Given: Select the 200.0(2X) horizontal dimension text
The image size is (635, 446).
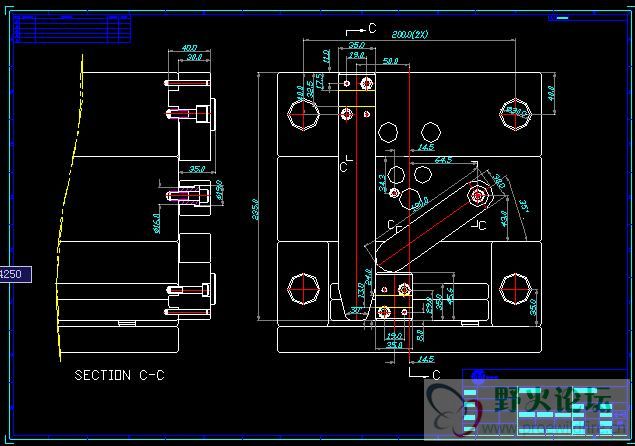Looking at the screenshot, I should click(409, 34).
